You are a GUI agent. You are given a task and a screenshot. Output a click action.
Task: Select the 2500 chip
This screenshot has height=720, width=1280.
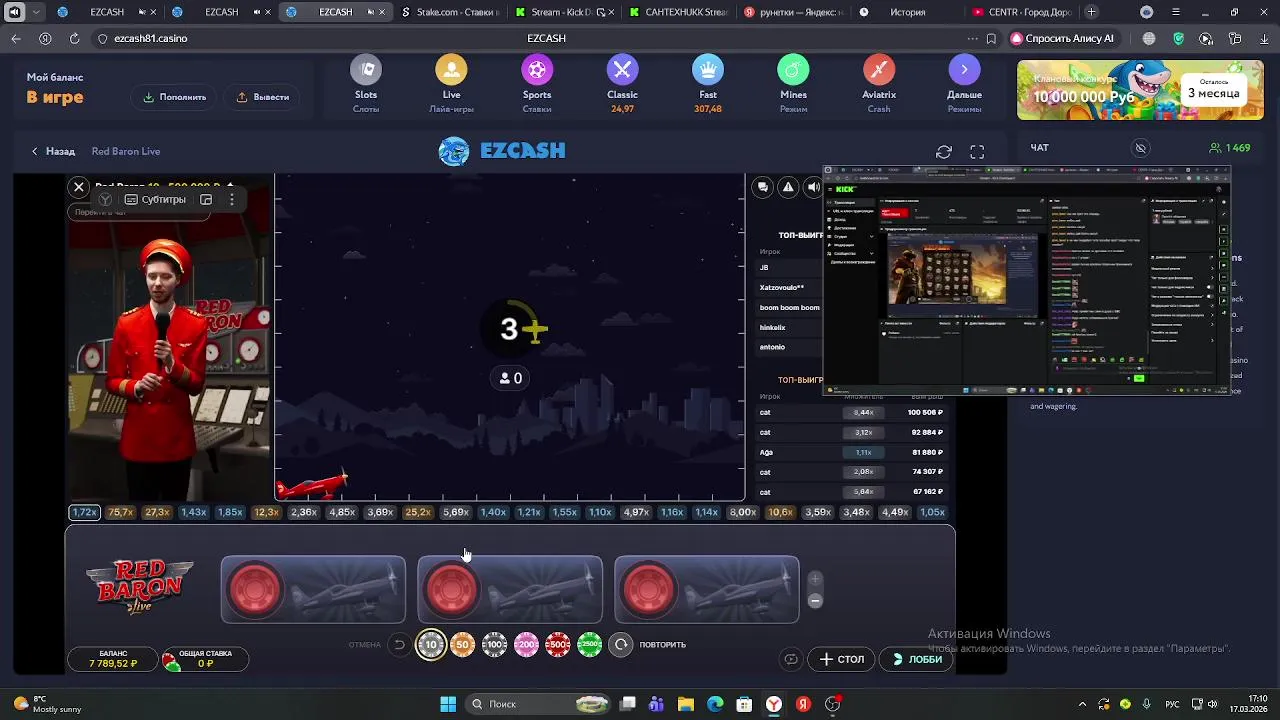point(590,645)
